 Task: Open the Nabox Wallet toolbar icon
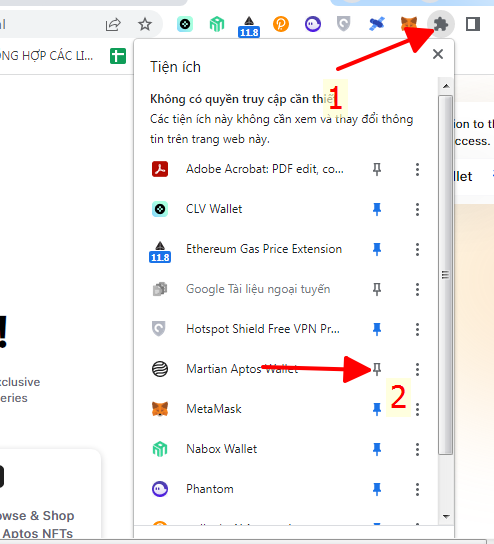217,24
